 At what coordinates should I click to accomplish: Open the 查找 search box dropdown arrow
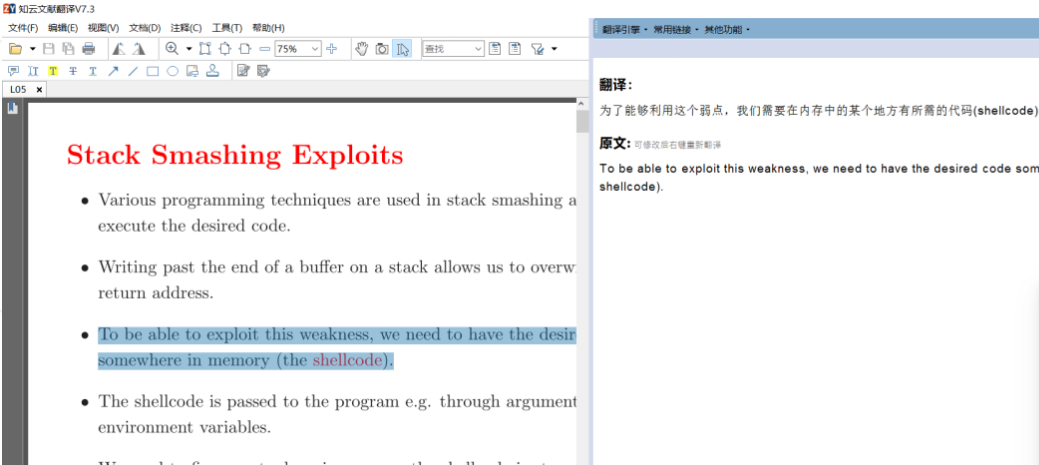click(x=479, y=48)
